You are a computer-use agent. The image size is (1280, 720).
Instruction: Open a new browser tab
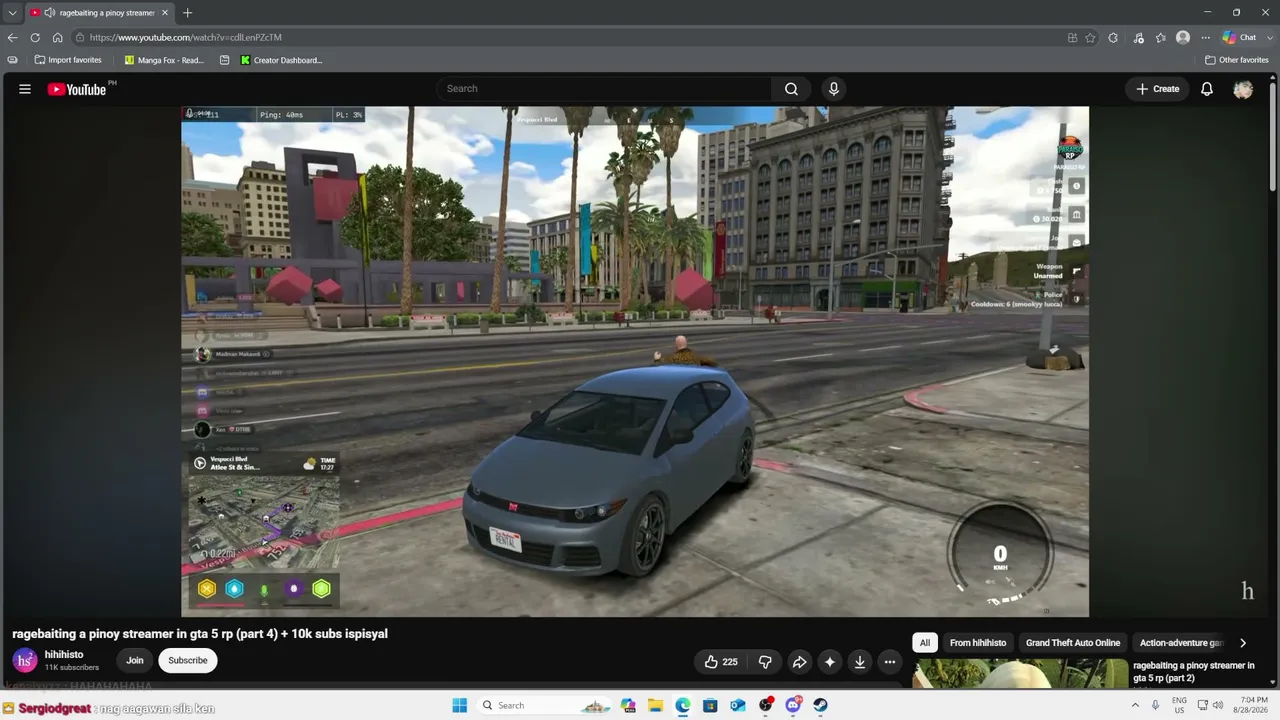point(187,13)
